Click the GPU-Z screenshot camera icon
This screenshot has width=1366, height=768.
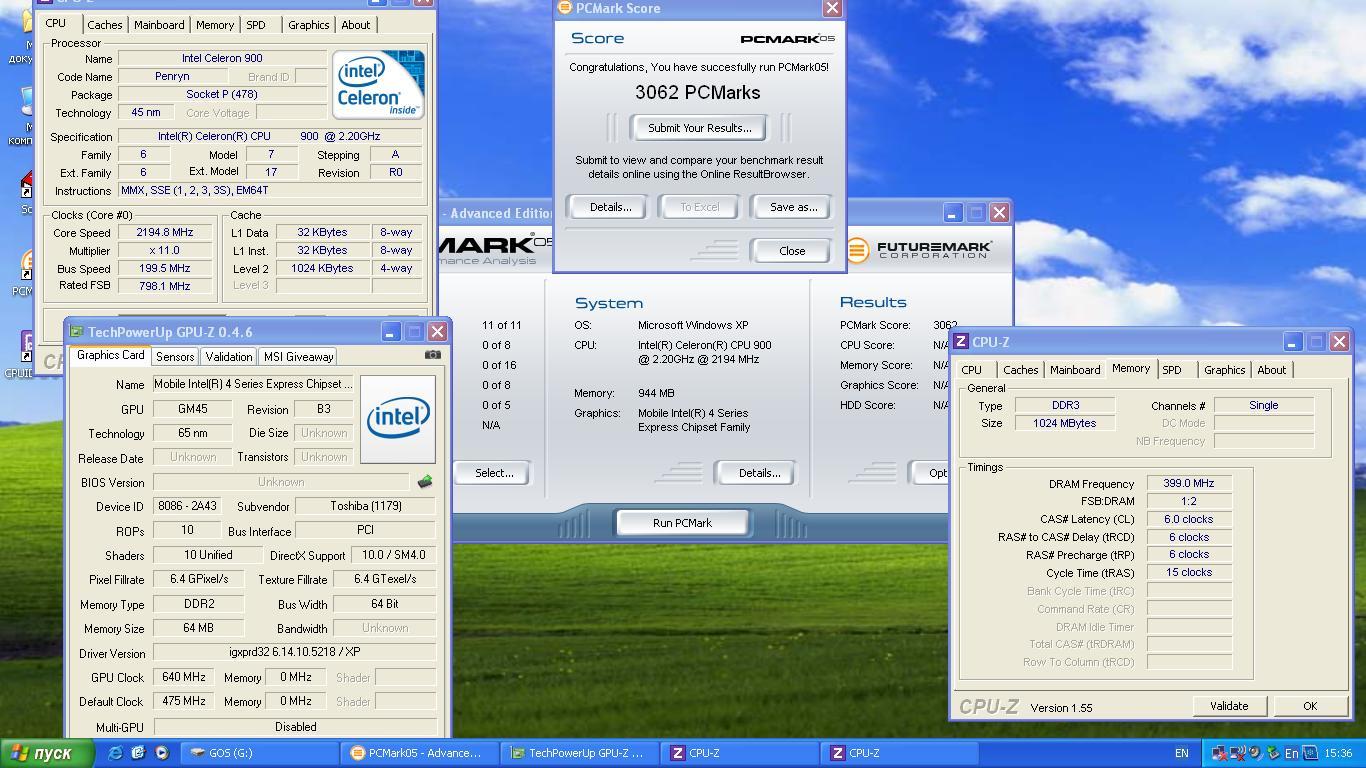click(432, 355)
